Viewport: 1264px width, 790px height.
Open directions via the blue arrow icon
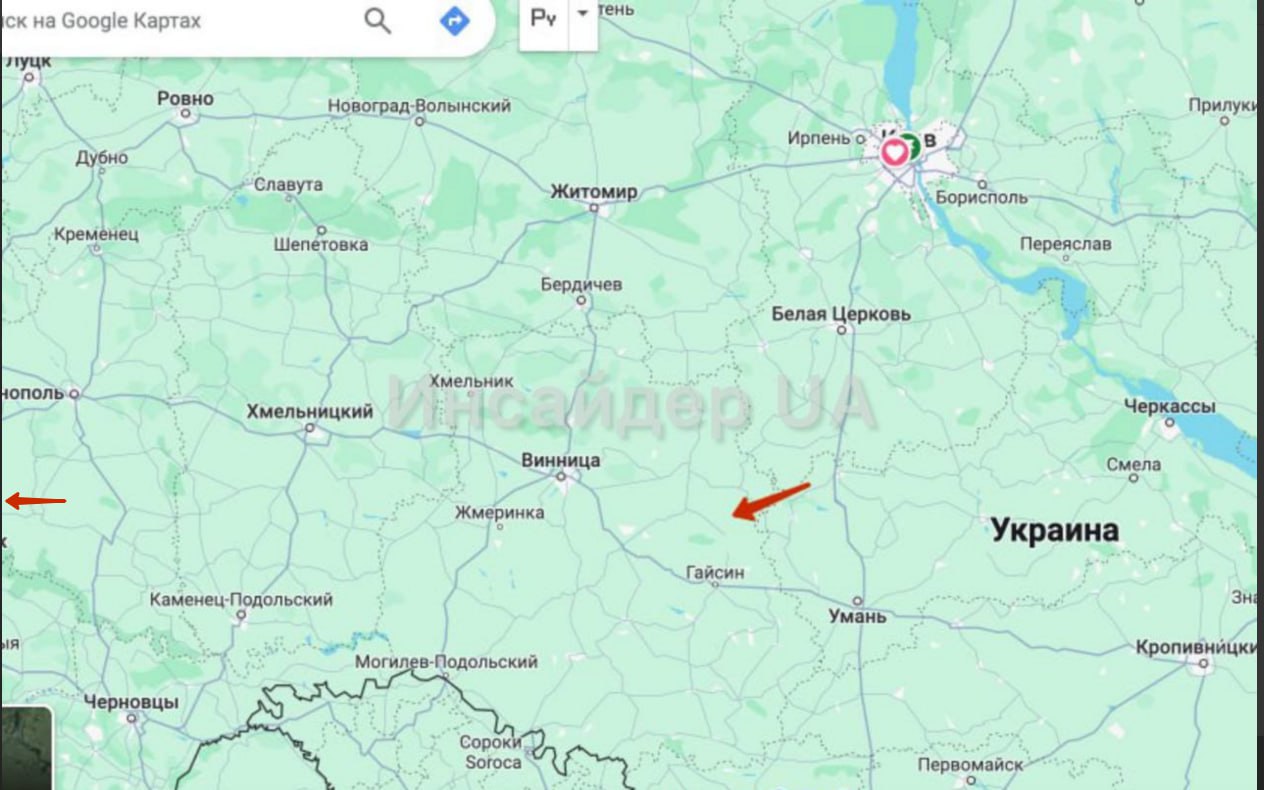455,20
